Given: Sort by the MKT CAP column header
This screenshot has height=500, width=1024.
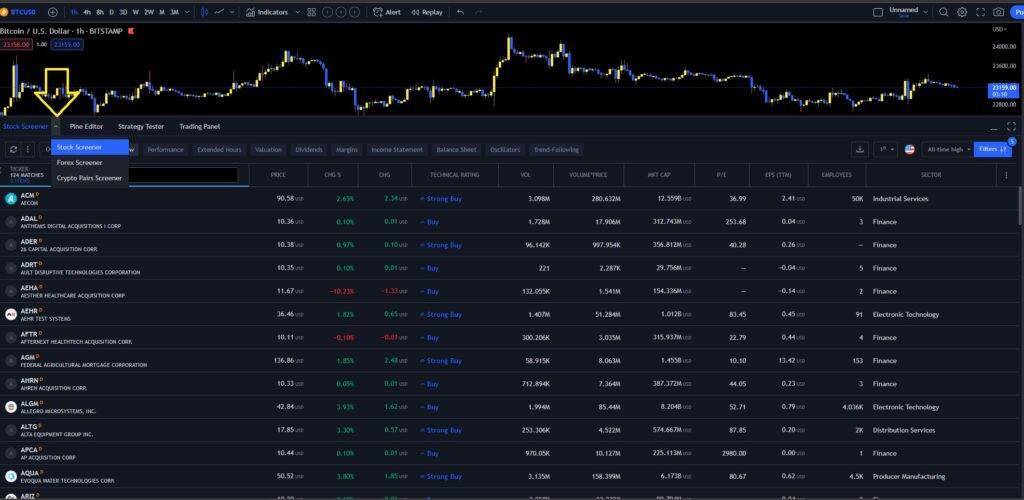Looking at the screenshot, I should coord(659,175).
